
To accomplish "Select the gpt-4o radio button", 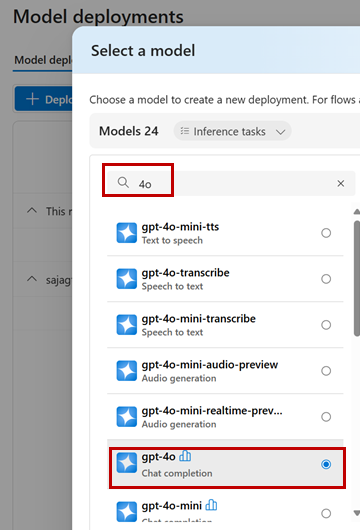I will pyautogui.click(x=326, y=464).
